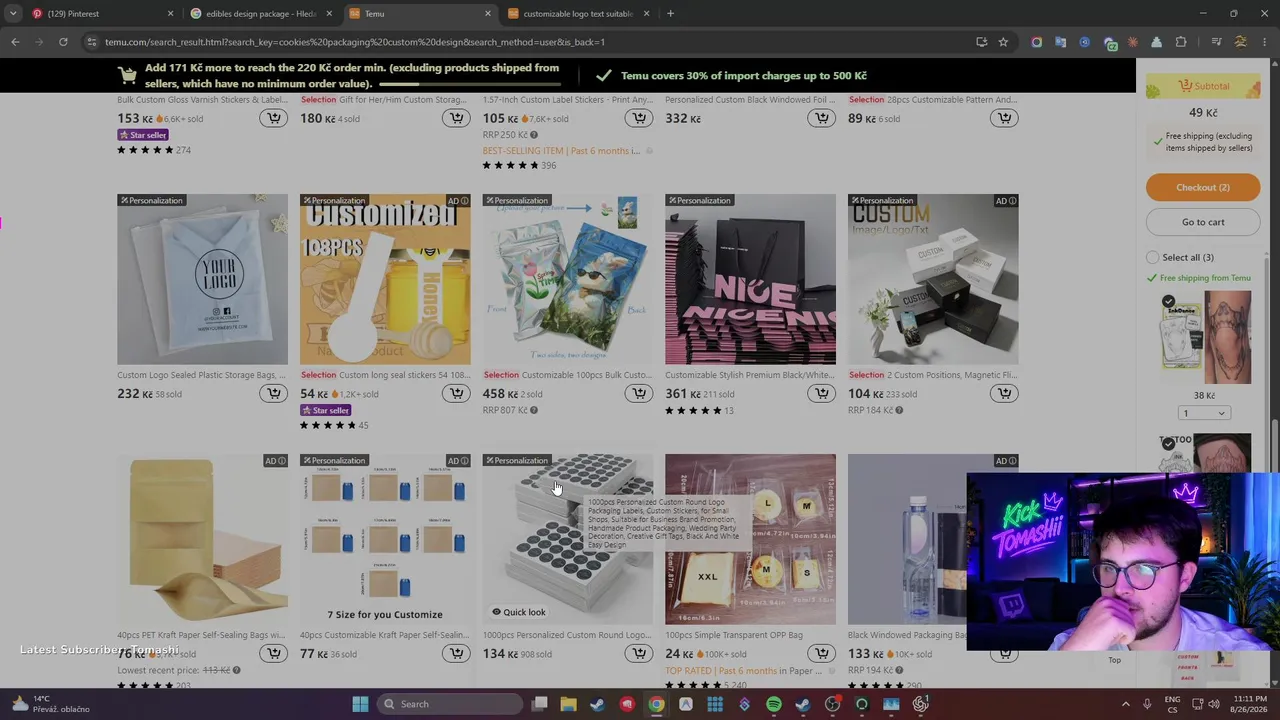The width and height of the screenshot is (1280, 720).
Task: Open File Explorer from the taskbar
Action: [x=568, y=704]
